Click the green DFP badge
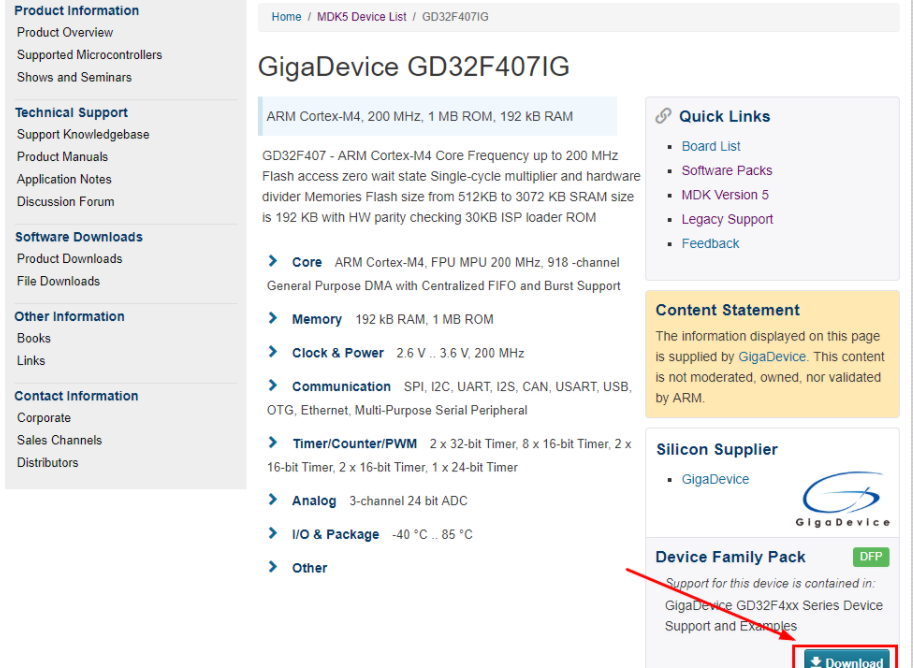This screenshot has height=668, width=913. 871,556
